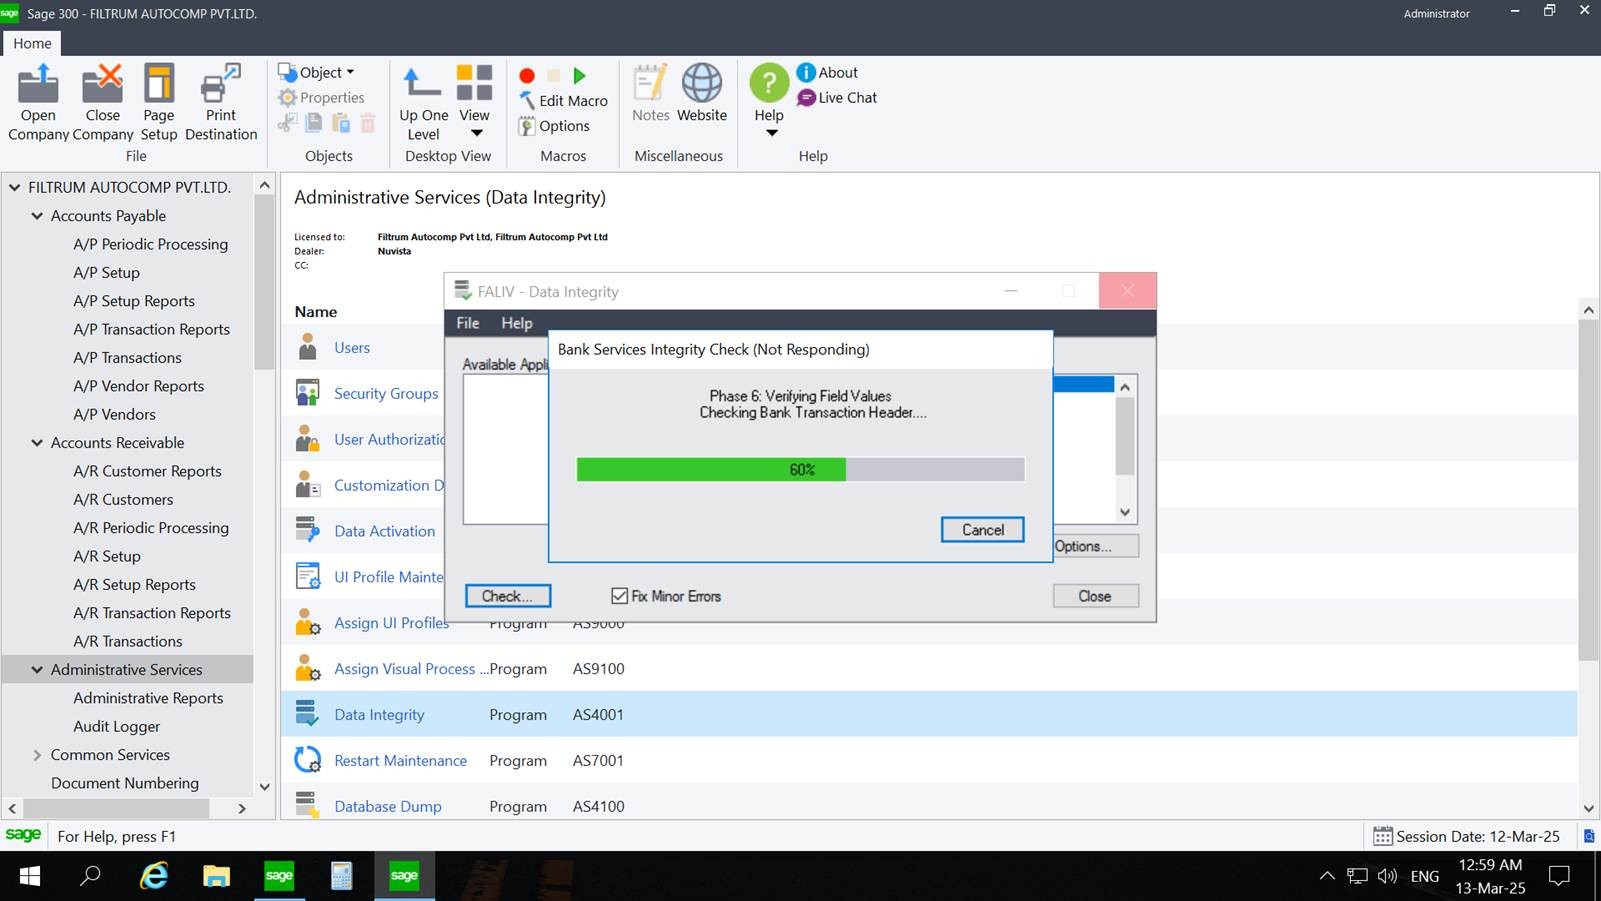This screenshot has height=901, width=1601.
Task: Expand the Common Services tree node
Action: pos(38,754)
